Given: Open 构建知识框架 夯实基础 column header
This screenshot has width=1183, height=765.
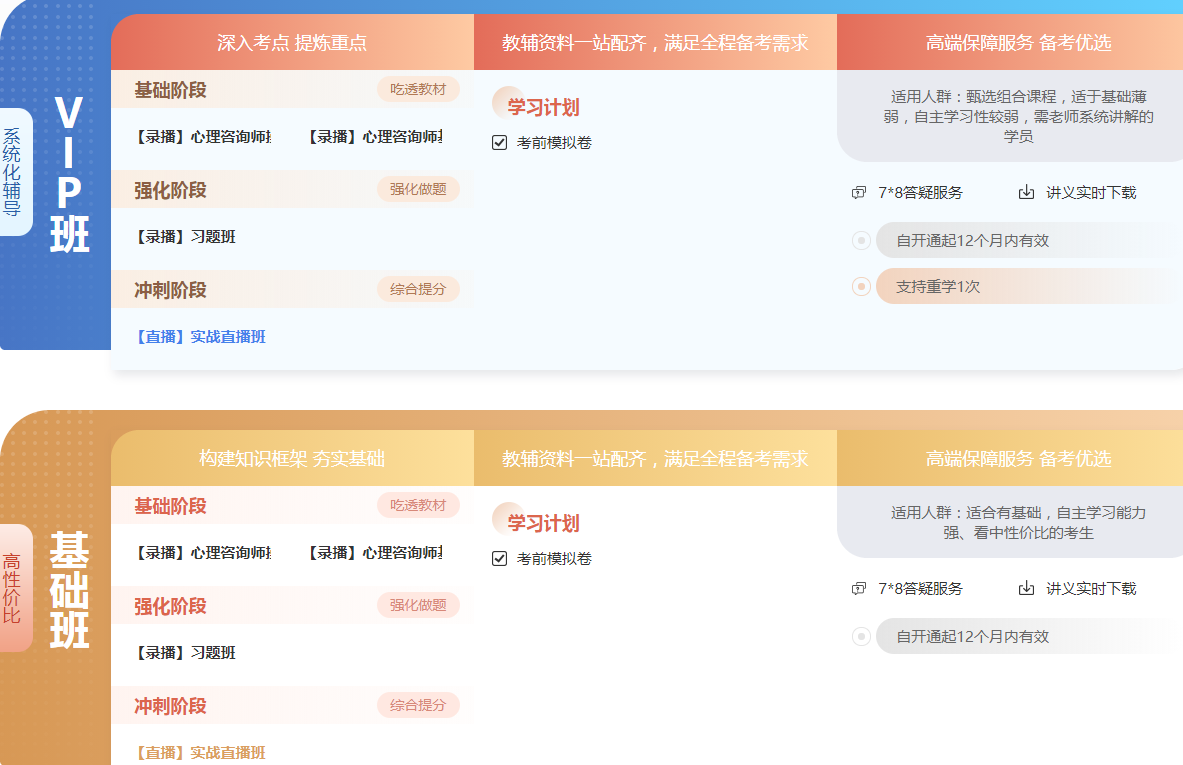Looking at the screenshot, I should [292, 458].
